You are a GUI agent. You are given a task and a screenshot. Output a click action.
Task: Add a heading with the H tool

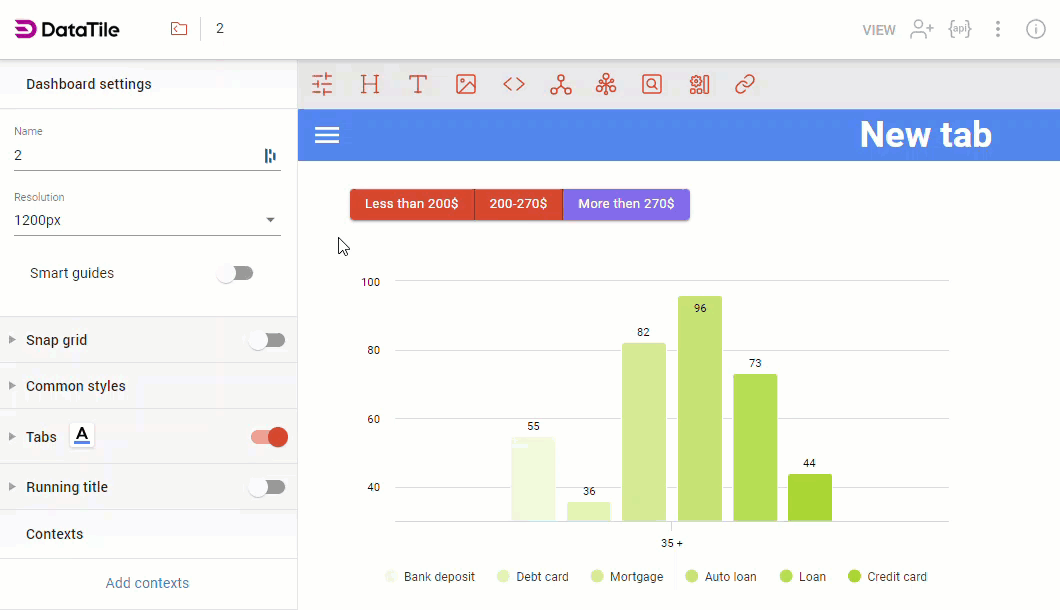pos(370,85)
